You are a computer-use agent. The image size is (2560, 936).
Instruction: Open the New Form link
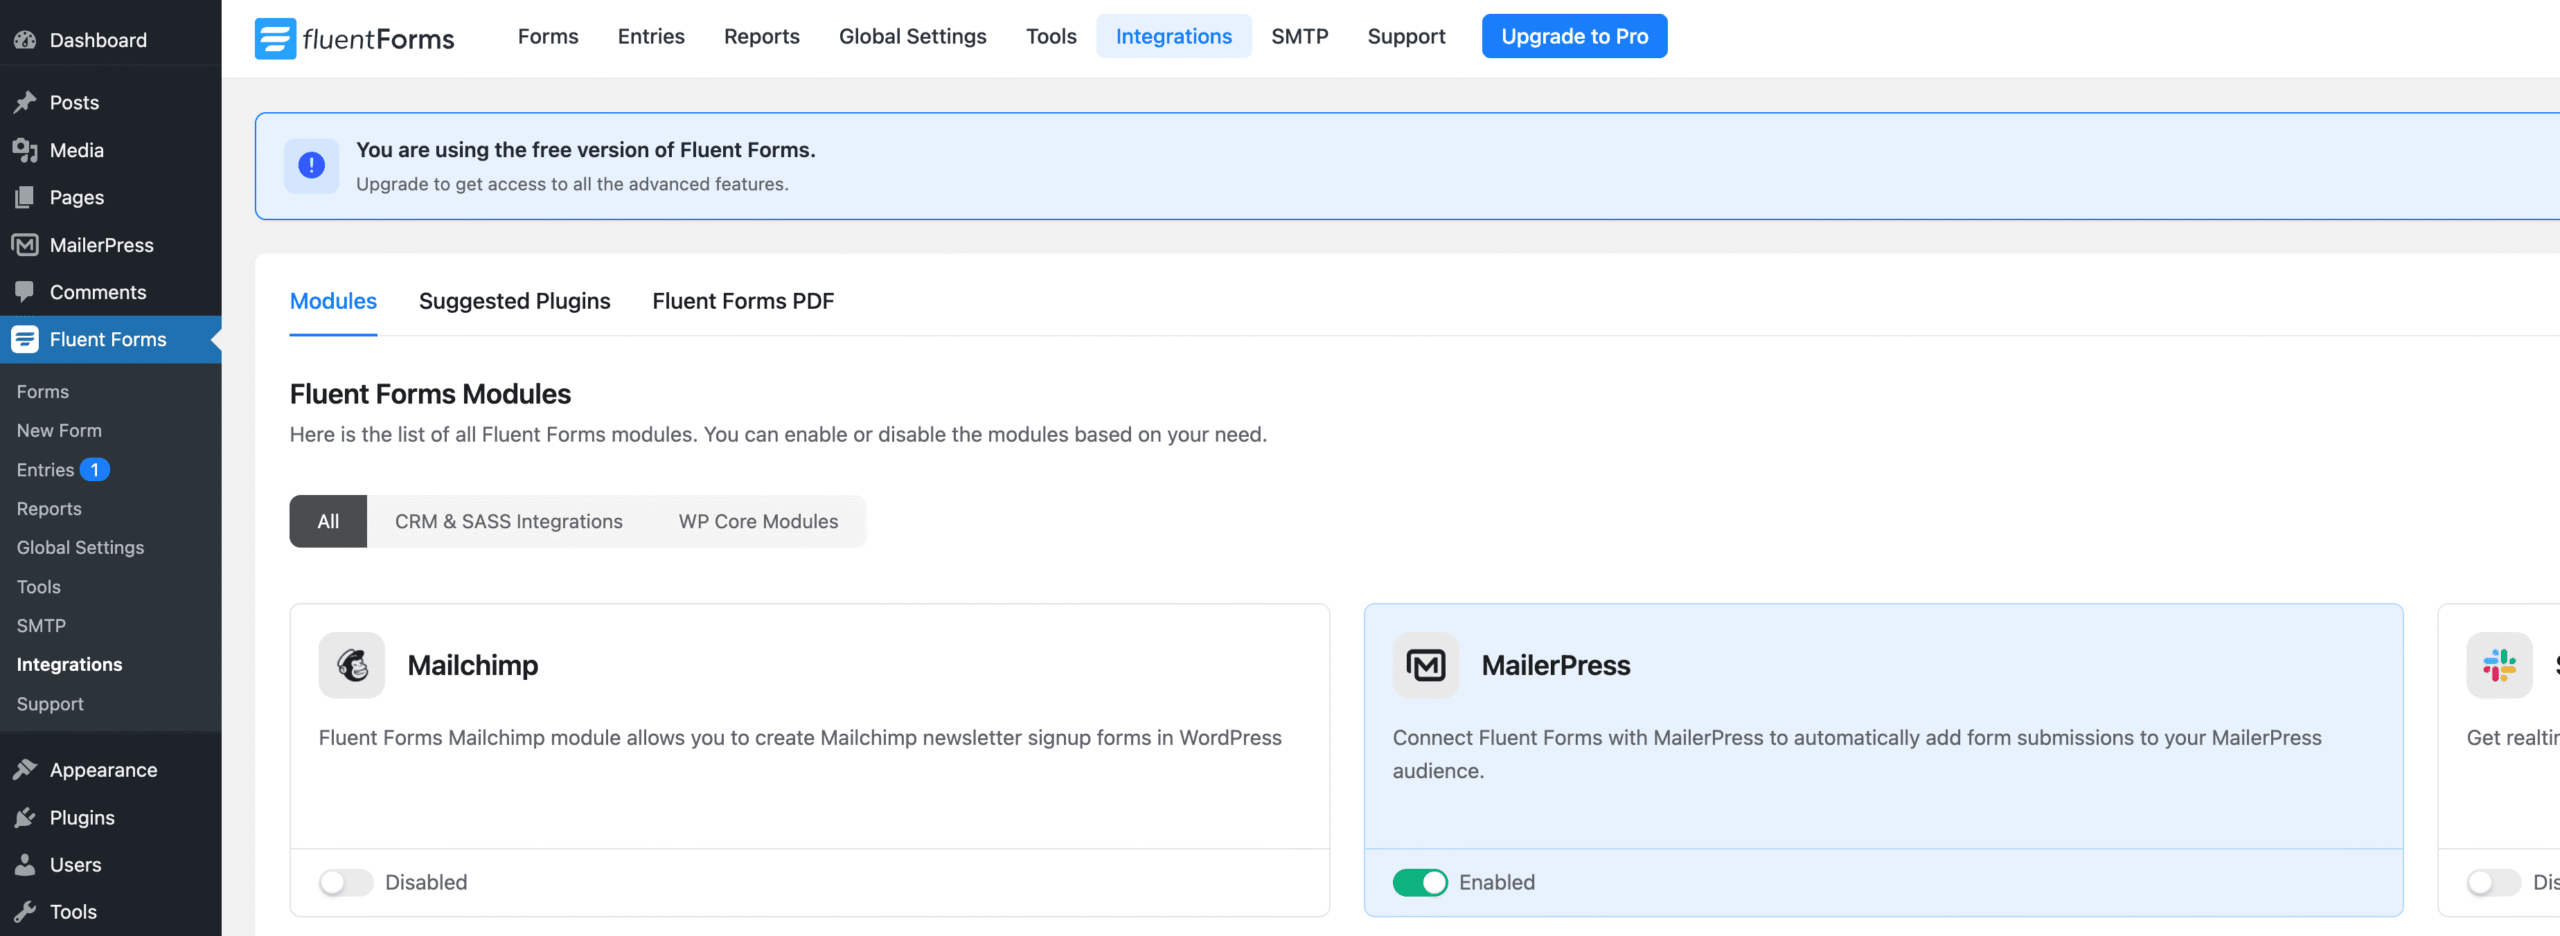click(59, 430)
